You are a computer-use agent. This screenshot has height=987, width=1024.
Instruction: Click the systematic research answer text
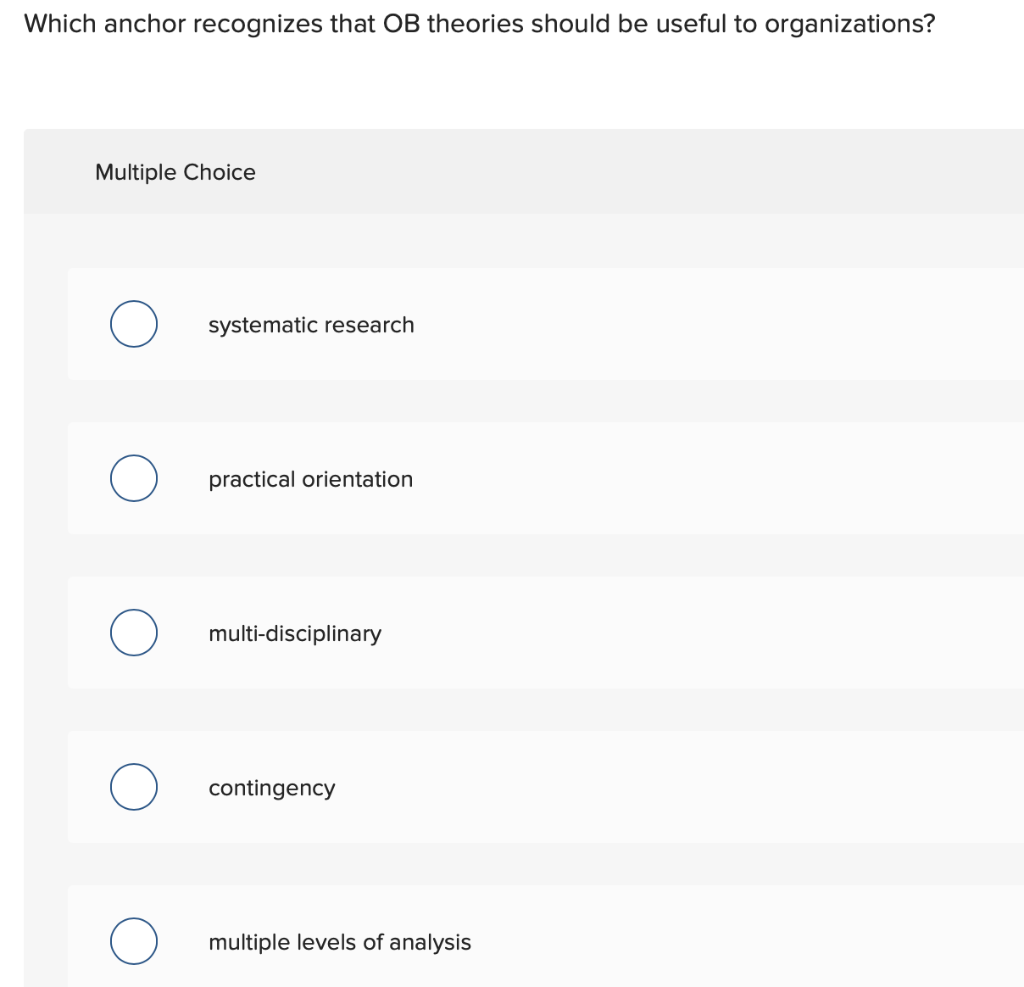[311, 324]
